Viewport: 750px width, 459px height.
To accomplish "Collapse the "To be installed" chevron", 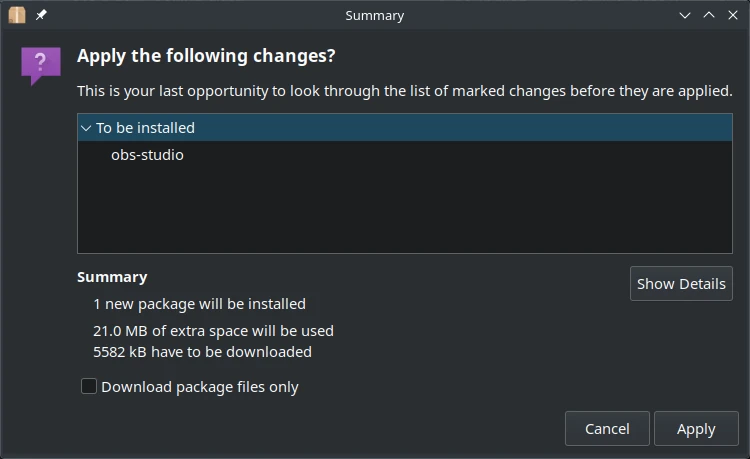I will [86, 128].
